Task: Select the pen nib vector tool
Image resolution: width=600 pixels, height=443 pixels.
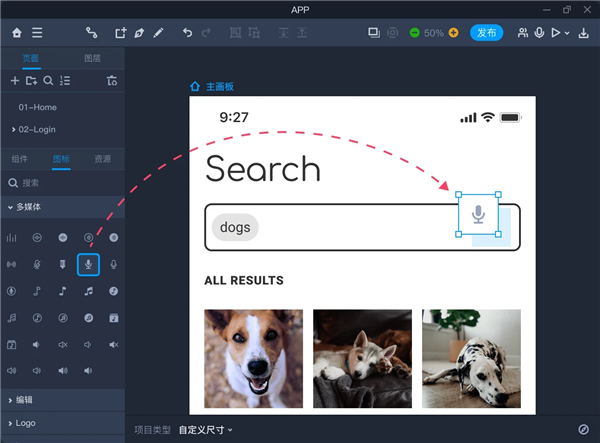Action: (139, 33)
